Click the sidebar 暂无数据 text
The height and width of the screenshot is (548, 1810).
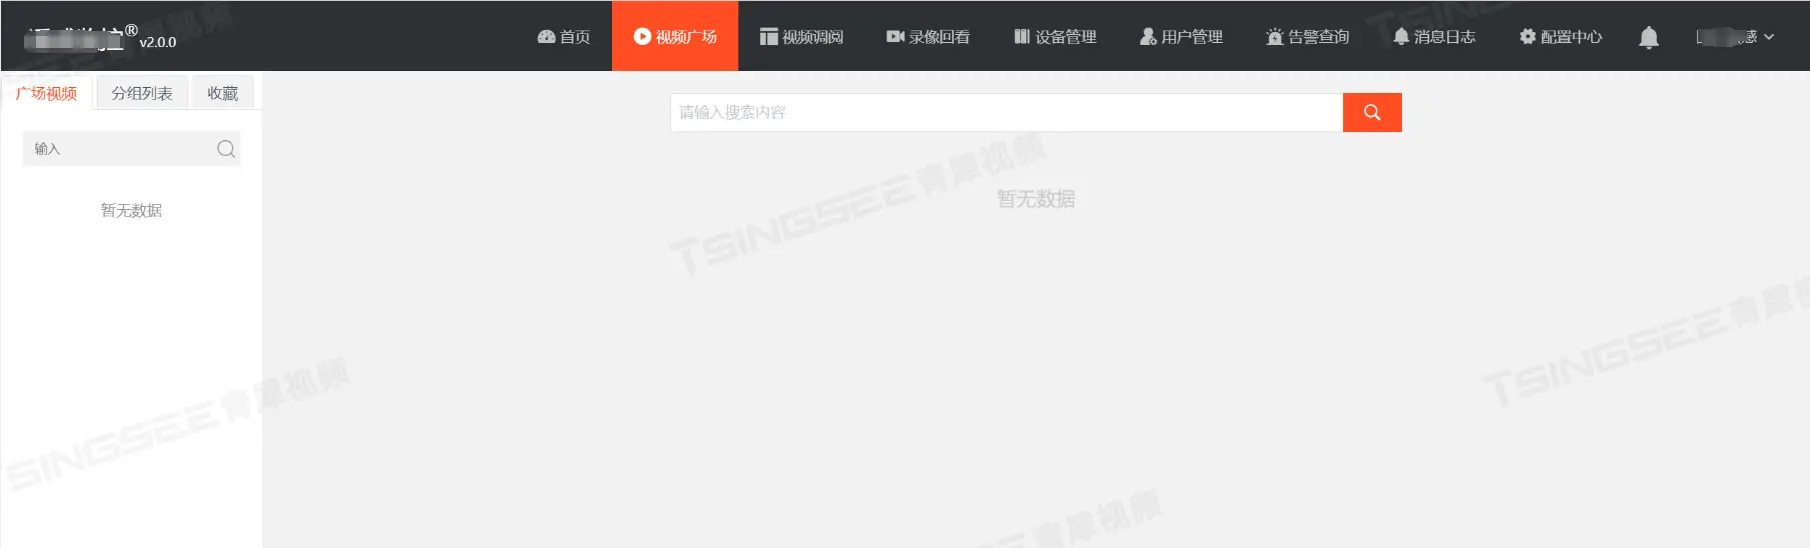click(131, 210)
